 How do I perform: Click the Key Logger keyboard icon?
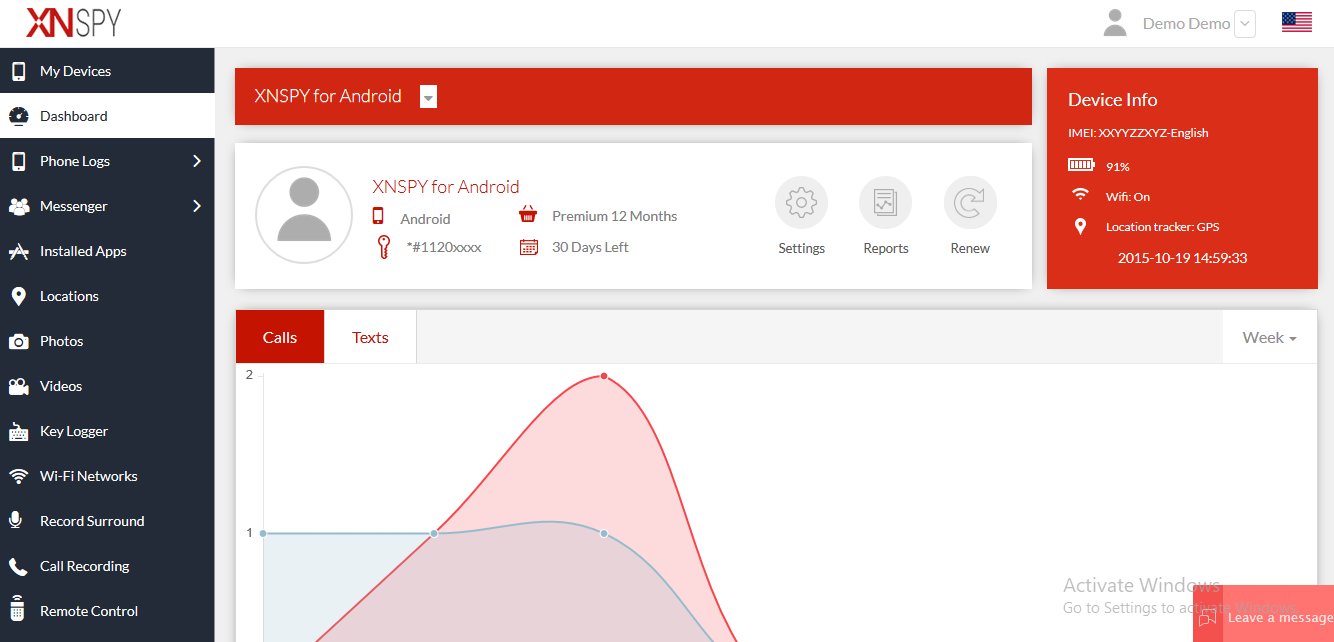click(x=18, y=431)
